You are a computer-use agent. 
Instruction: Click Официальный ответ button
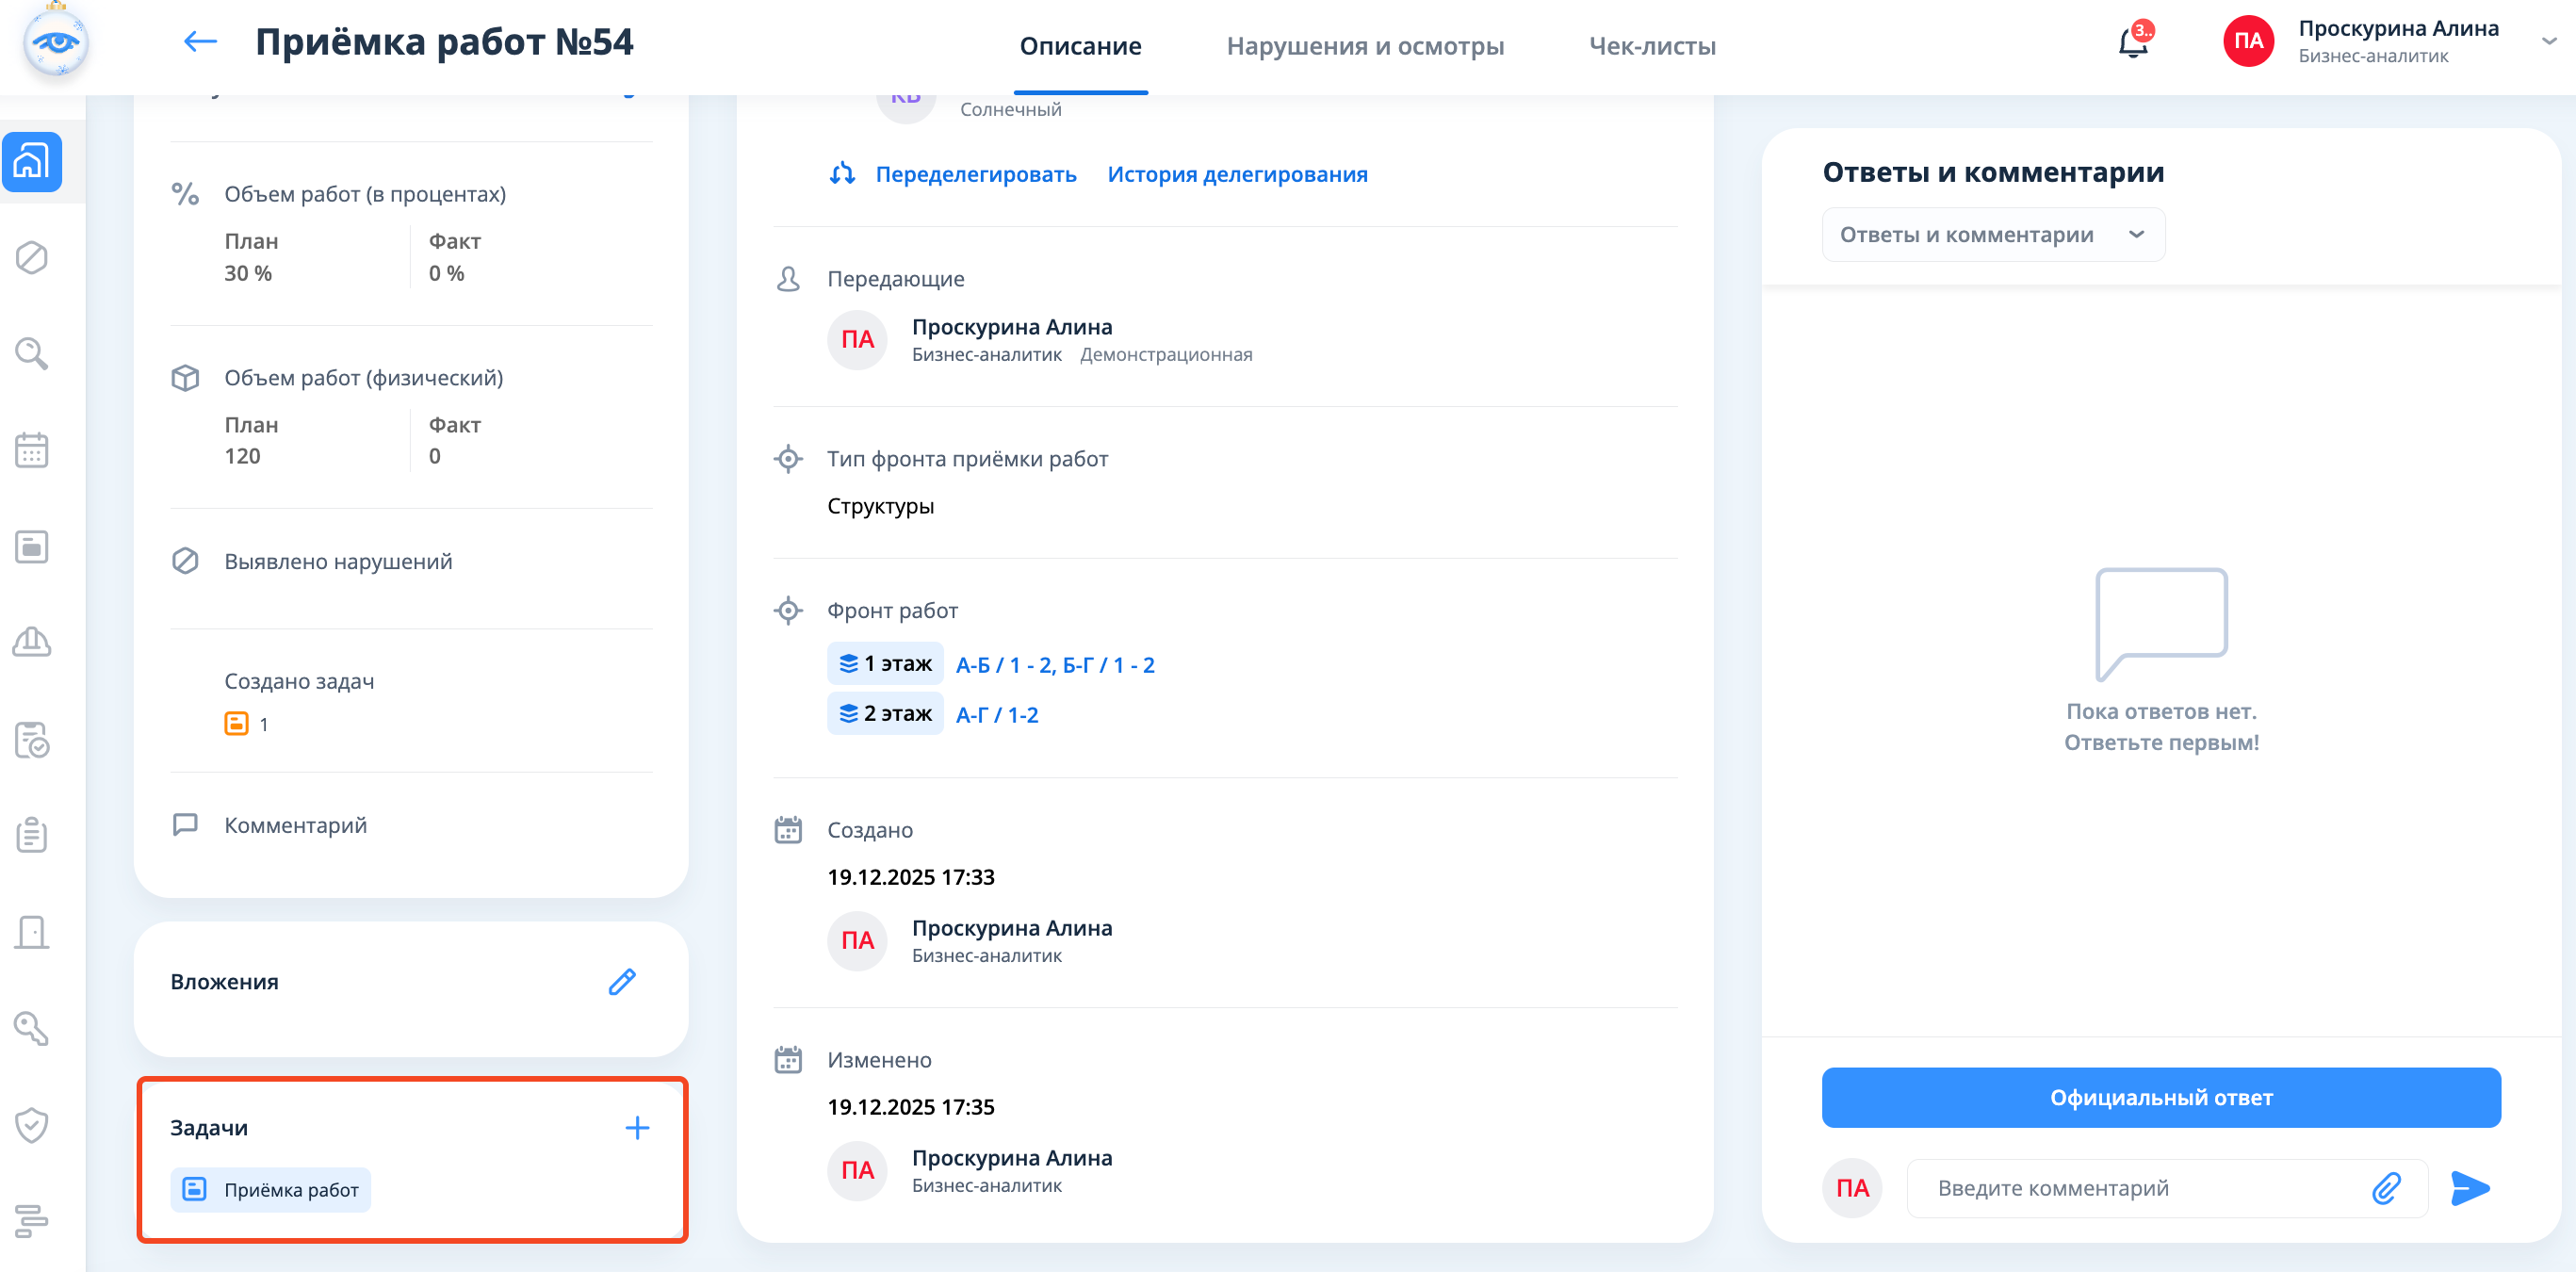click(2160, 1097)
